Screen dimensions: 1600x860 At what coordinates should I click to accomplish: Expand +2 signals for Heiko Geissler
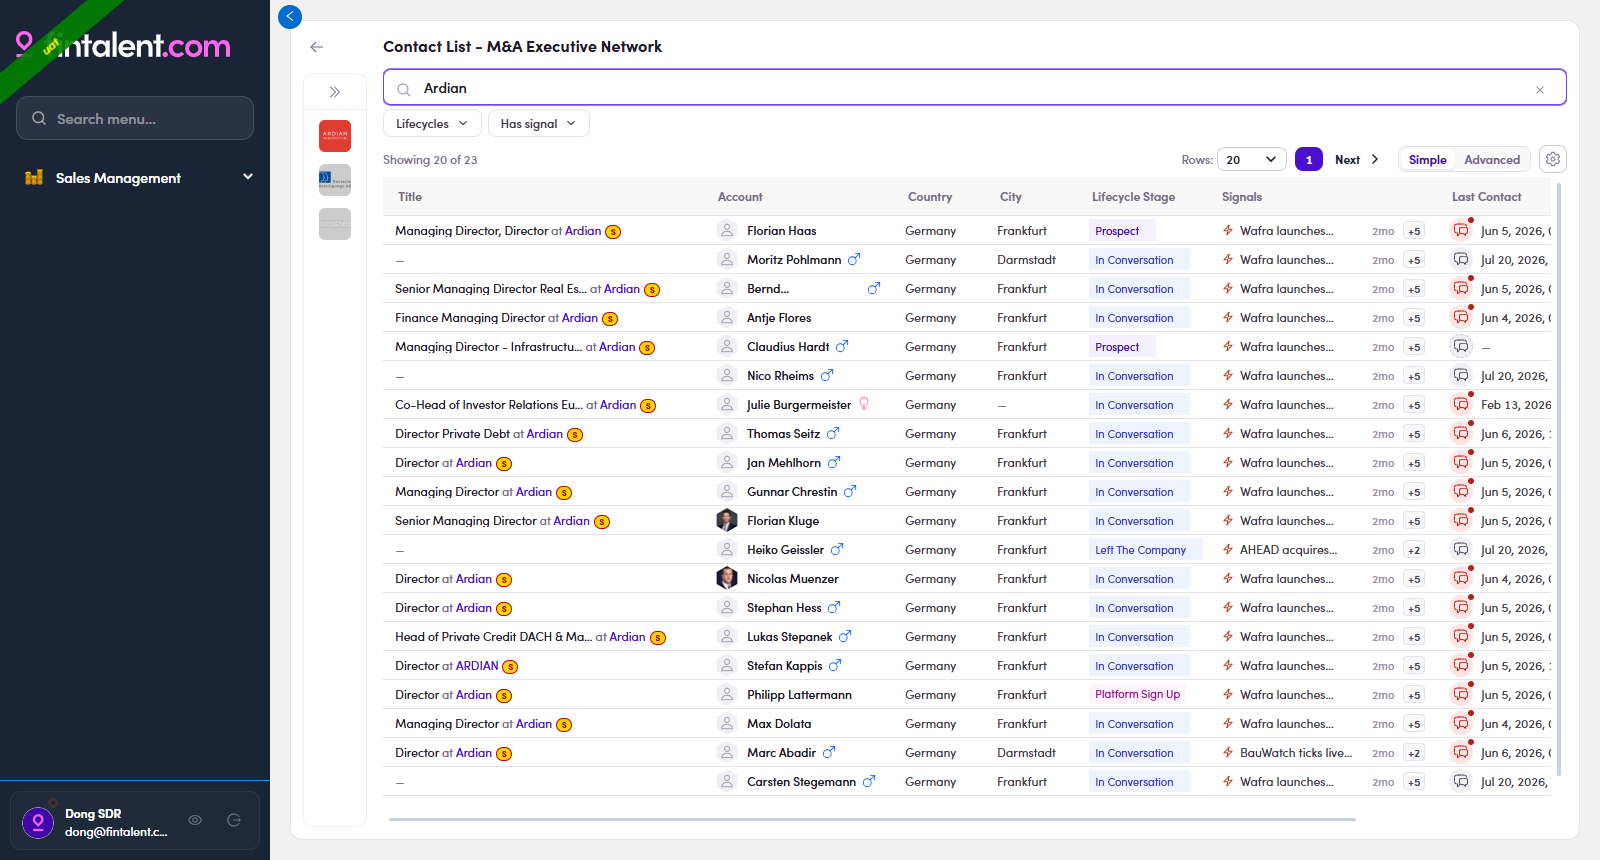click(1414, 550)
